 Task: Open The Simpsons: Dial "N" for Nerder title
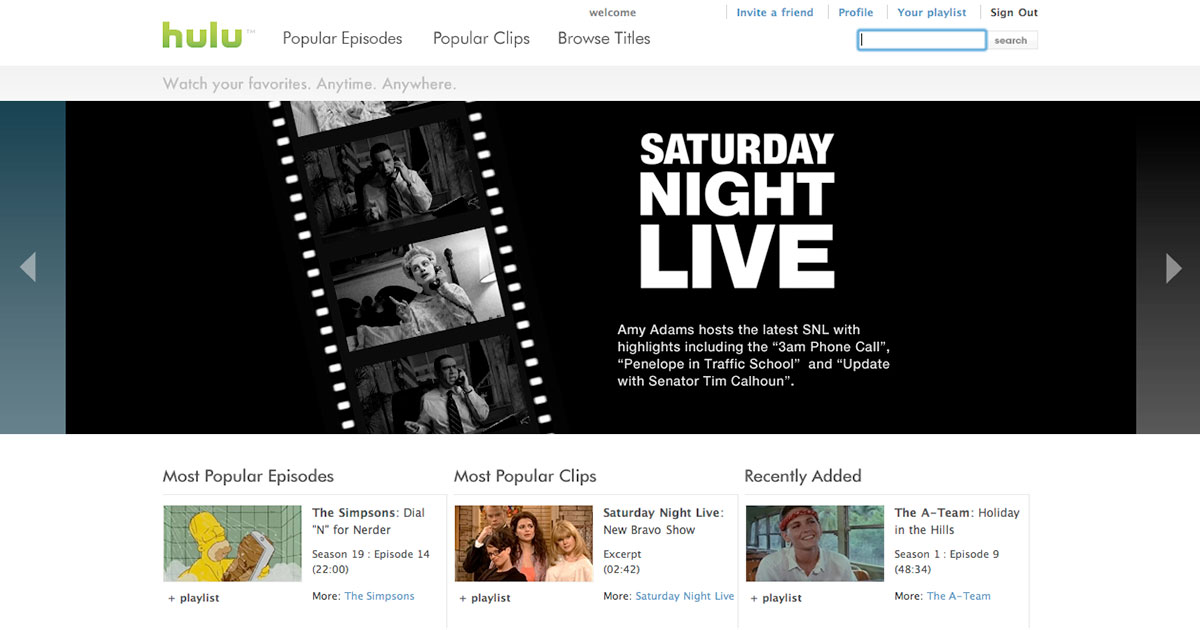[x=369, y=521]
